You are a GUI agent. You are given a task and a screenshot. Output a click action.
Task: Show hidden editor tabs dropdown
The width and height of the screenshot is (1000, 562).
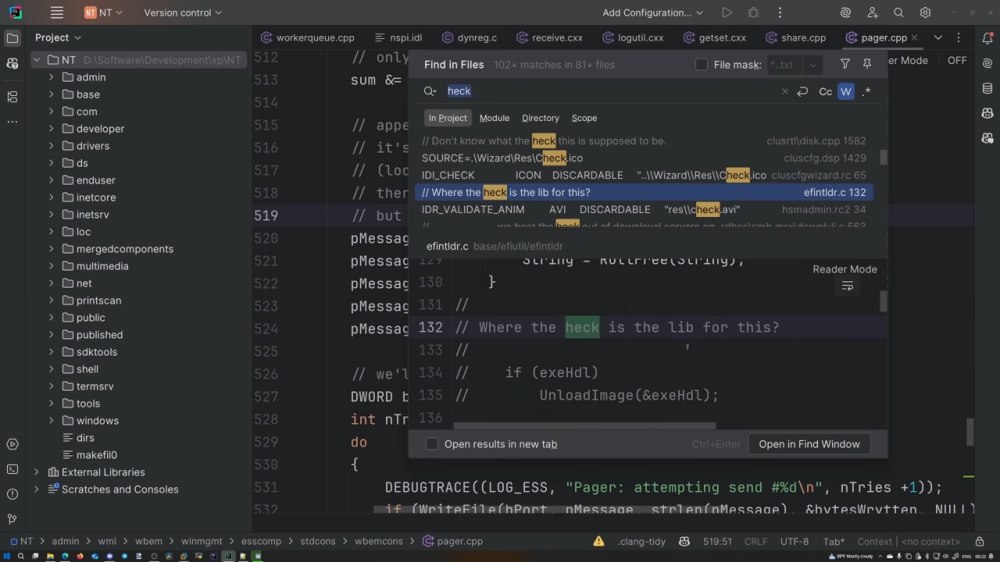tap(938, 38)
